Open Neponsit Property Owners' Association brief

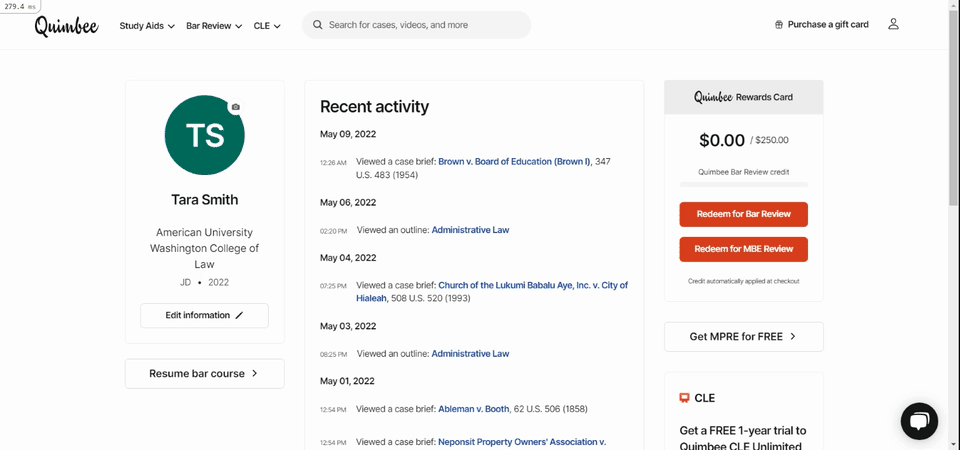click(522, 442)
